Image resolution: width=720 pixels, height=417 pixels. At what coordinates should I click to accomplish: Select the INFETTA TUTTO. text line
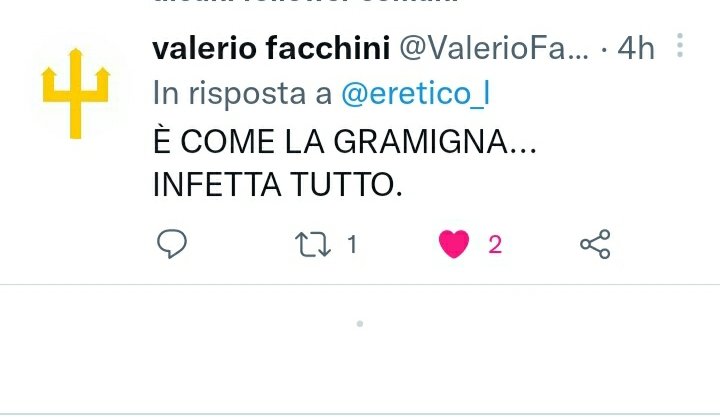coord(277,185)
